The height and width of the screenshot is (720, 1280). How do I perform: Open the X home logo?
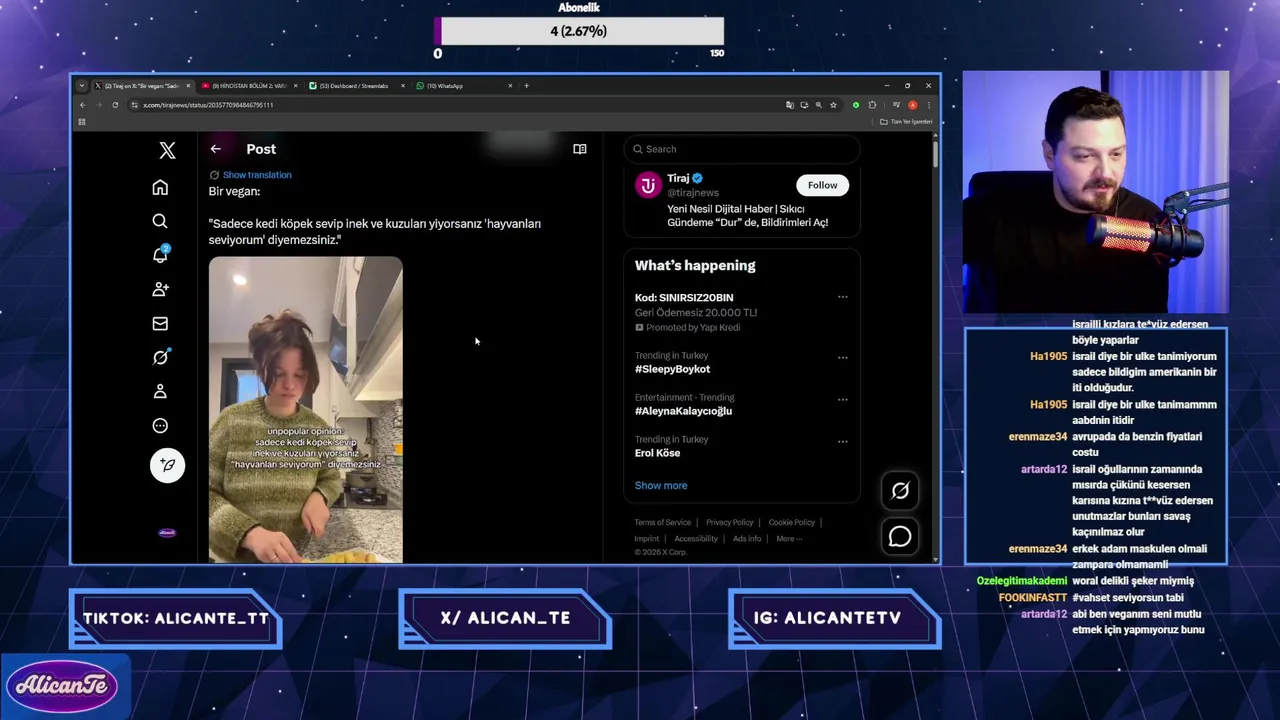pos(167,150)
